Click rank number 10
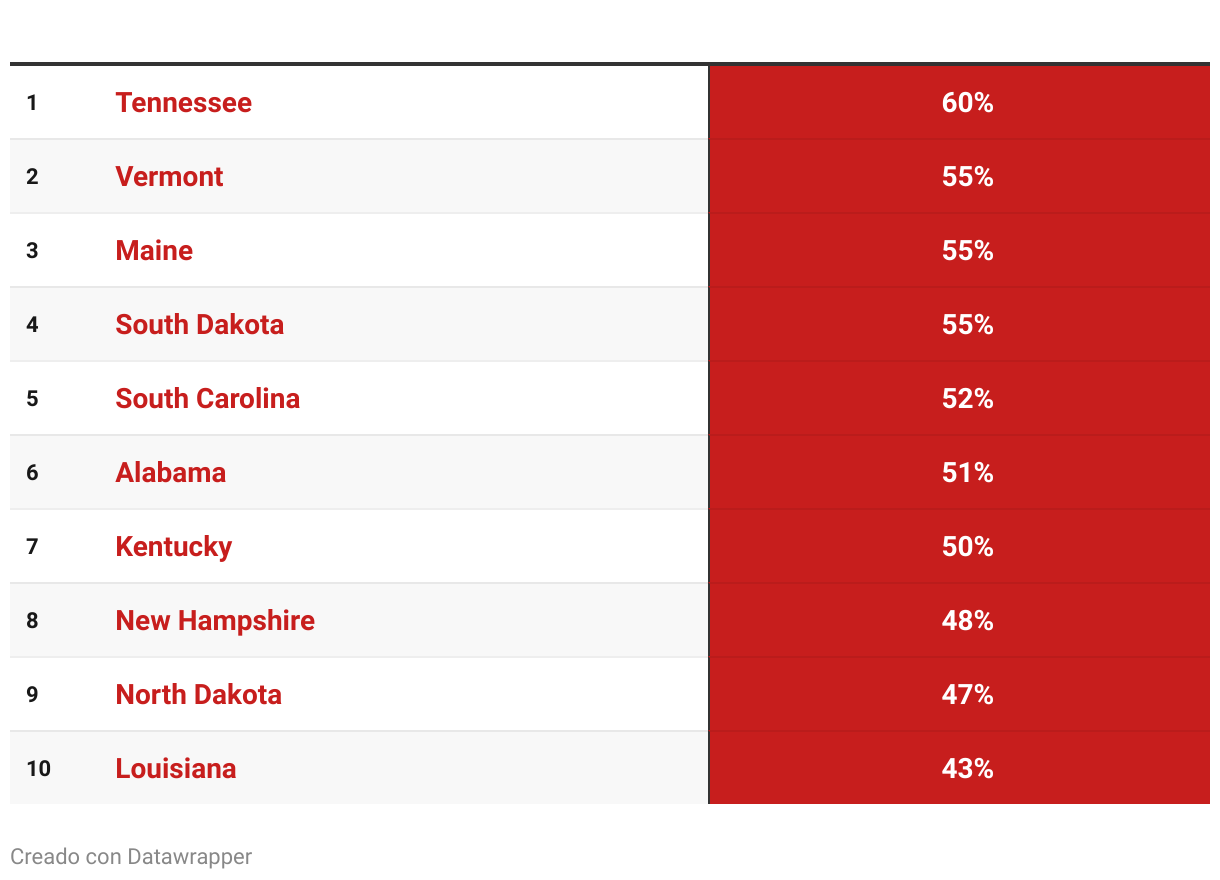 click(x=38, y=769)
